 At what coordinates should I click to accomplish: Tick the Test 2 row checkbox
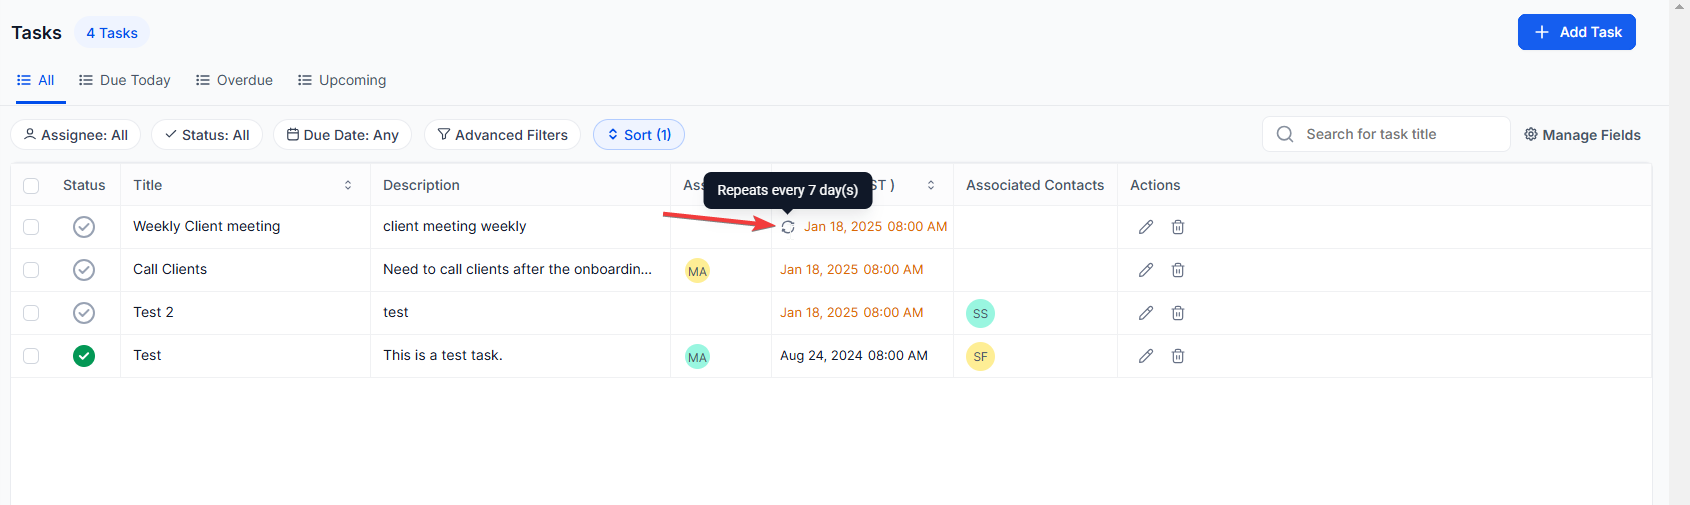point(31,313)
